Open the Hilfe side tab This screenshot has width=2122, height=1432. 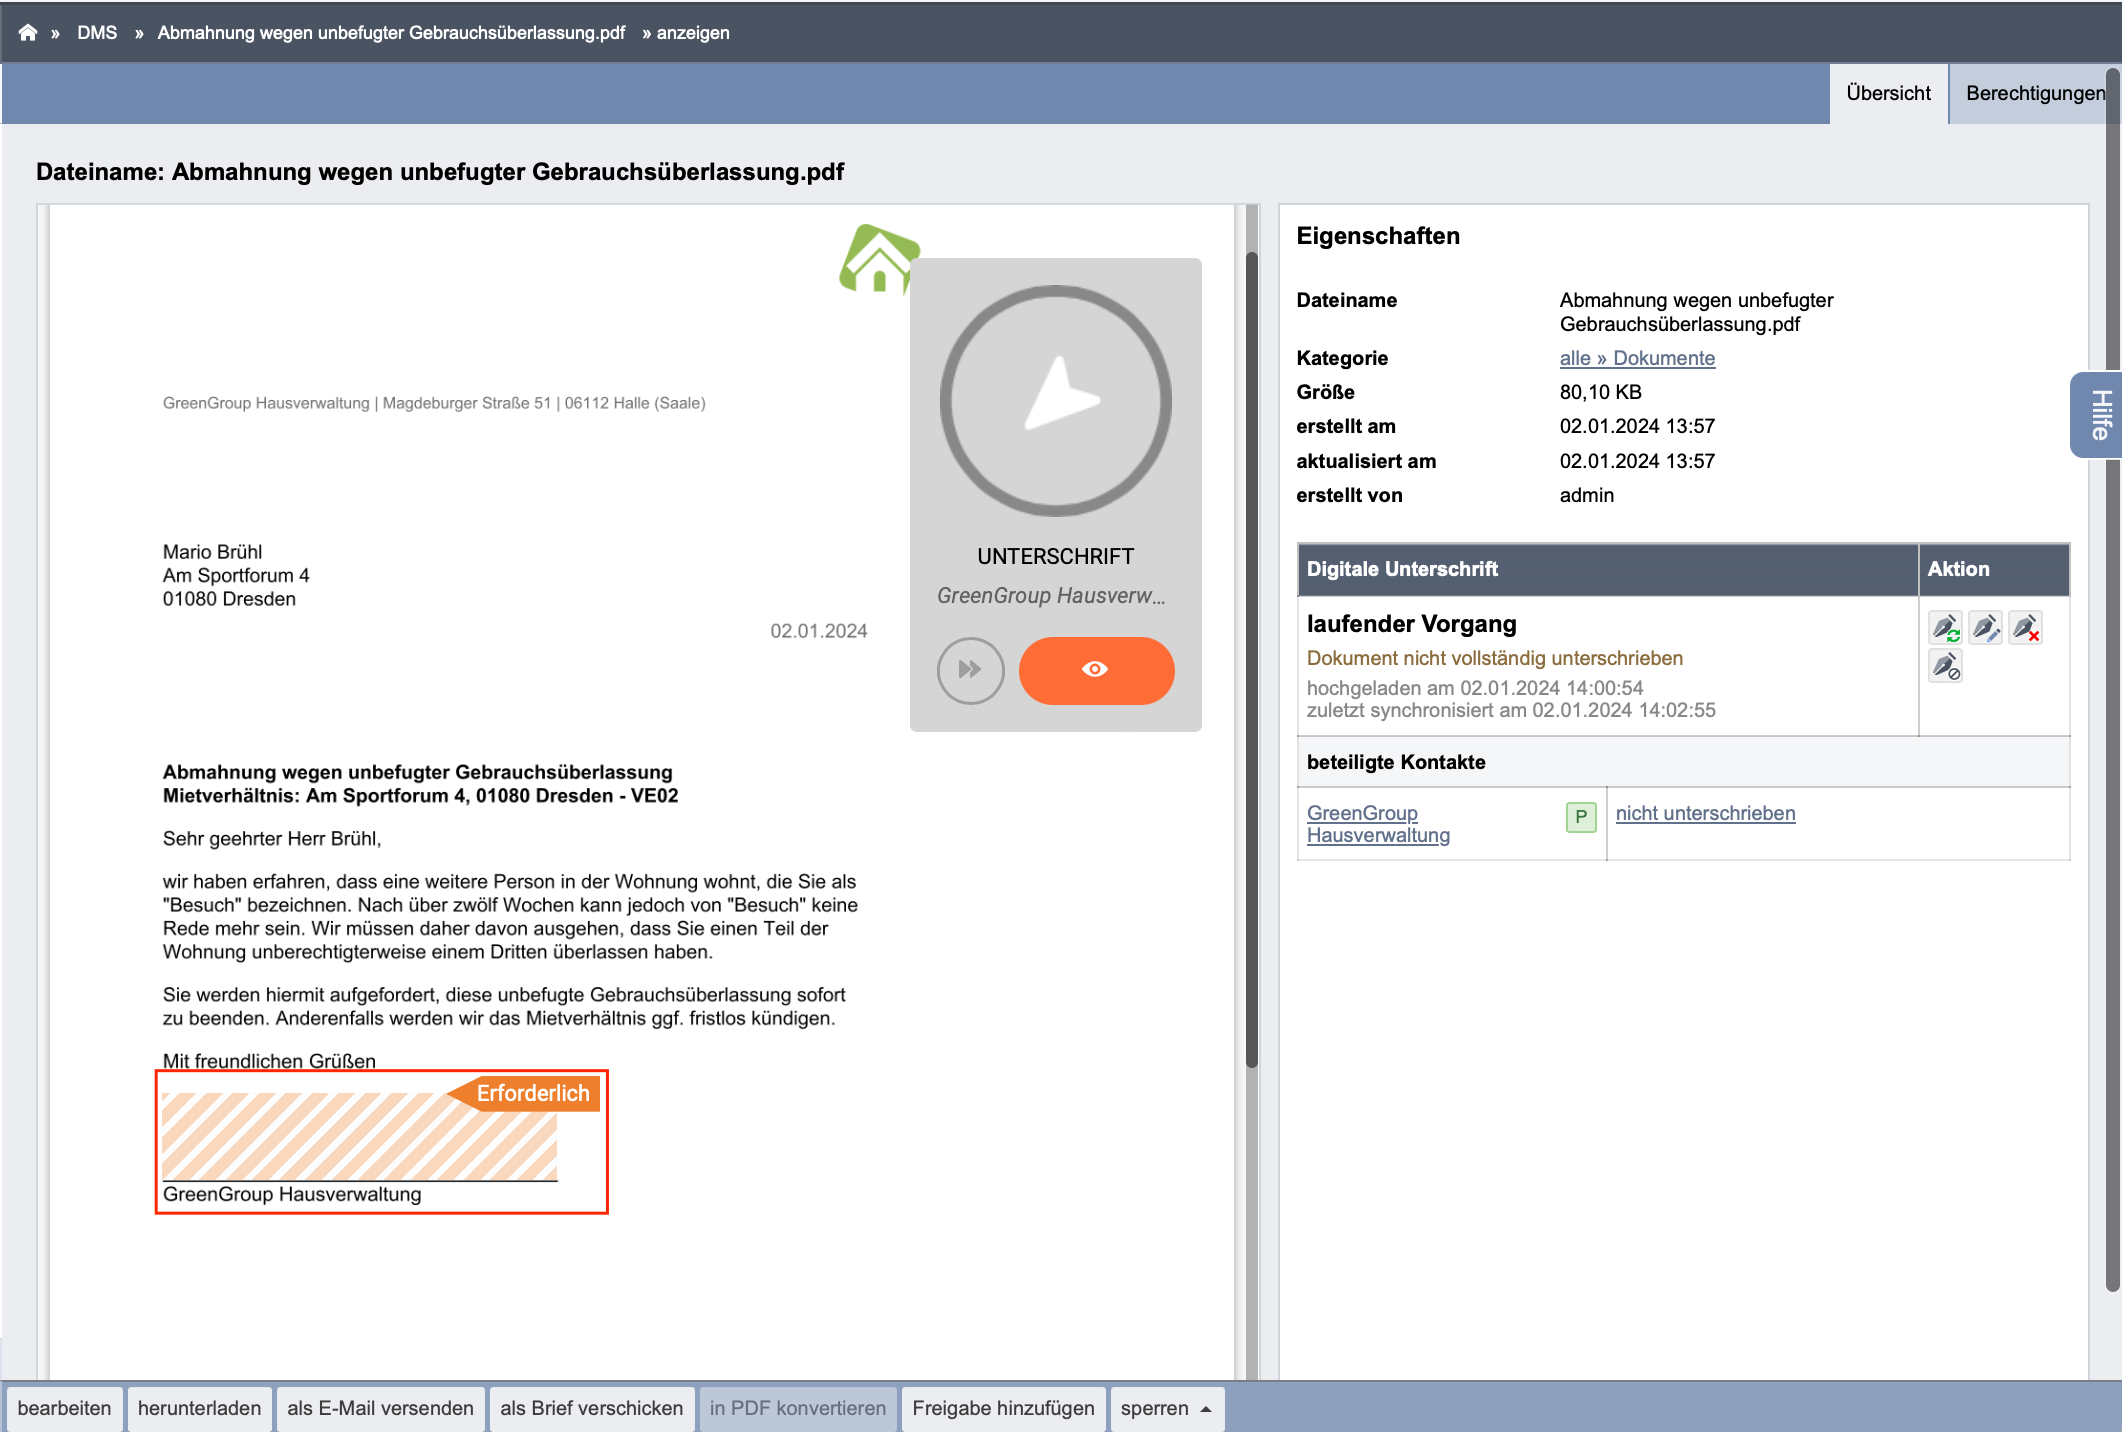[2099, 415]
